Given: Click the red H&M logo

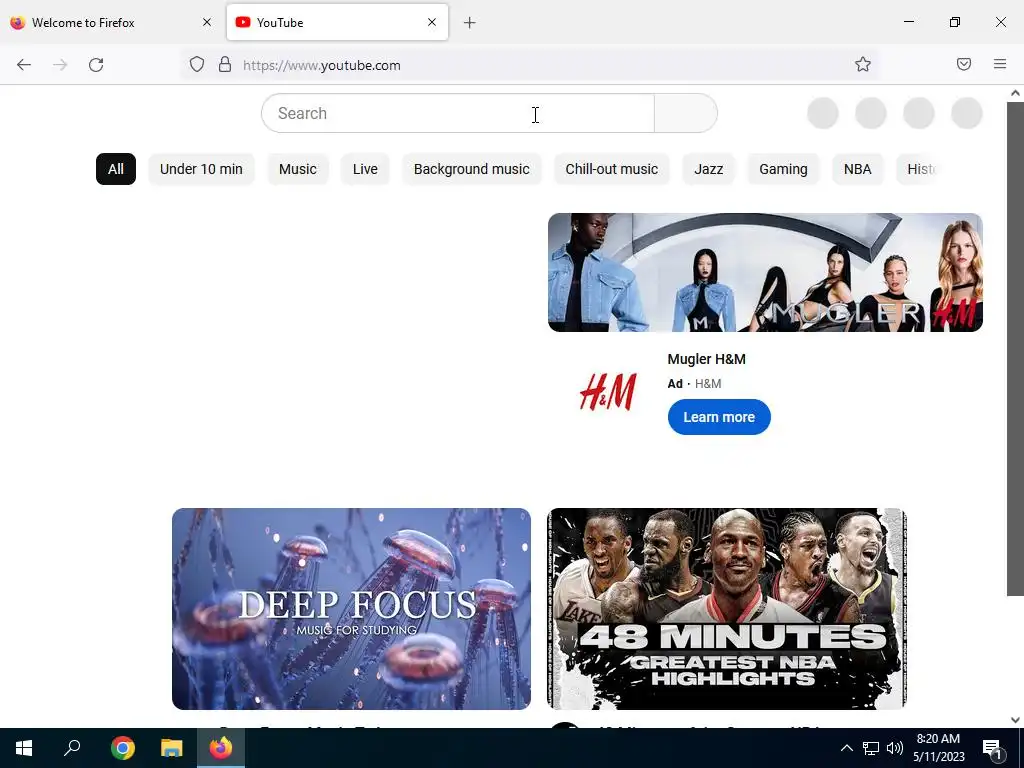Looking at the screenshot, I should tap(608, 392).
